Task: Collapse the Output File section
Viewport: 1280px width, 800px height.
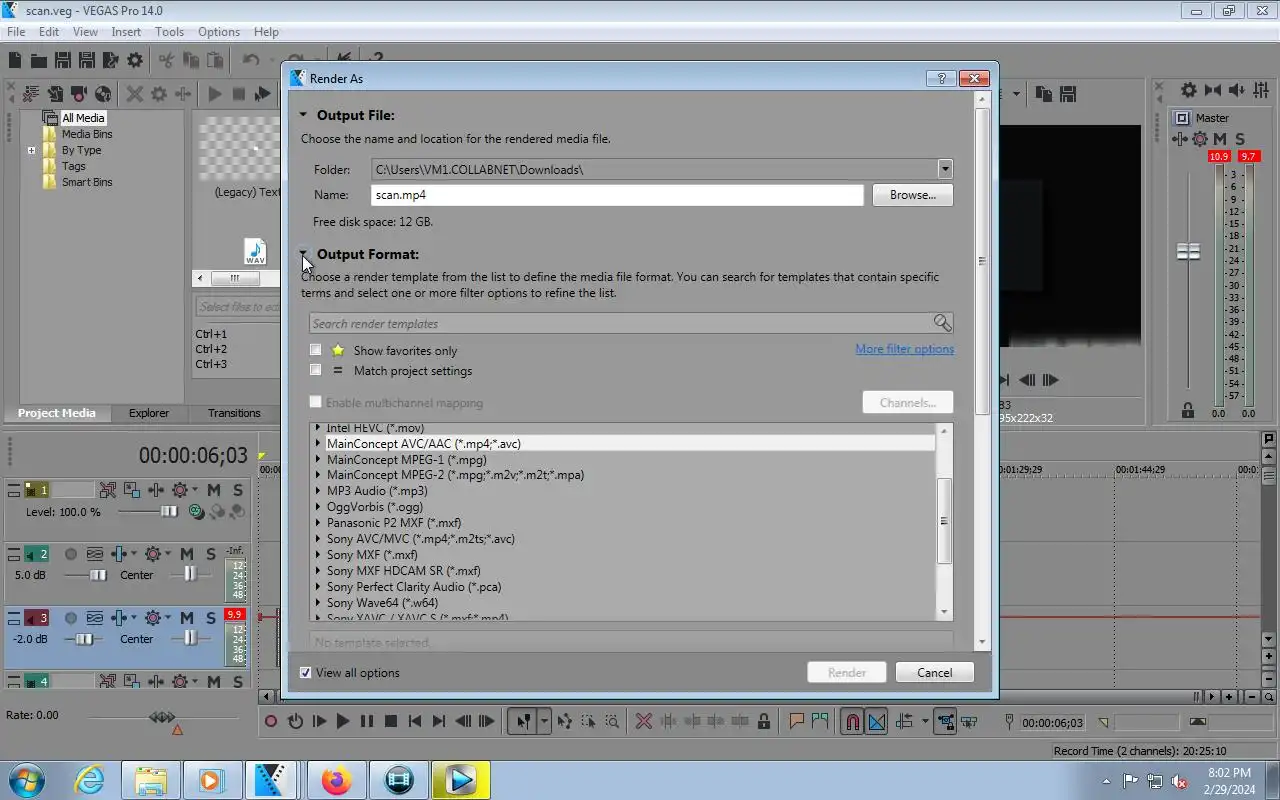Action: tap(303, 115)
